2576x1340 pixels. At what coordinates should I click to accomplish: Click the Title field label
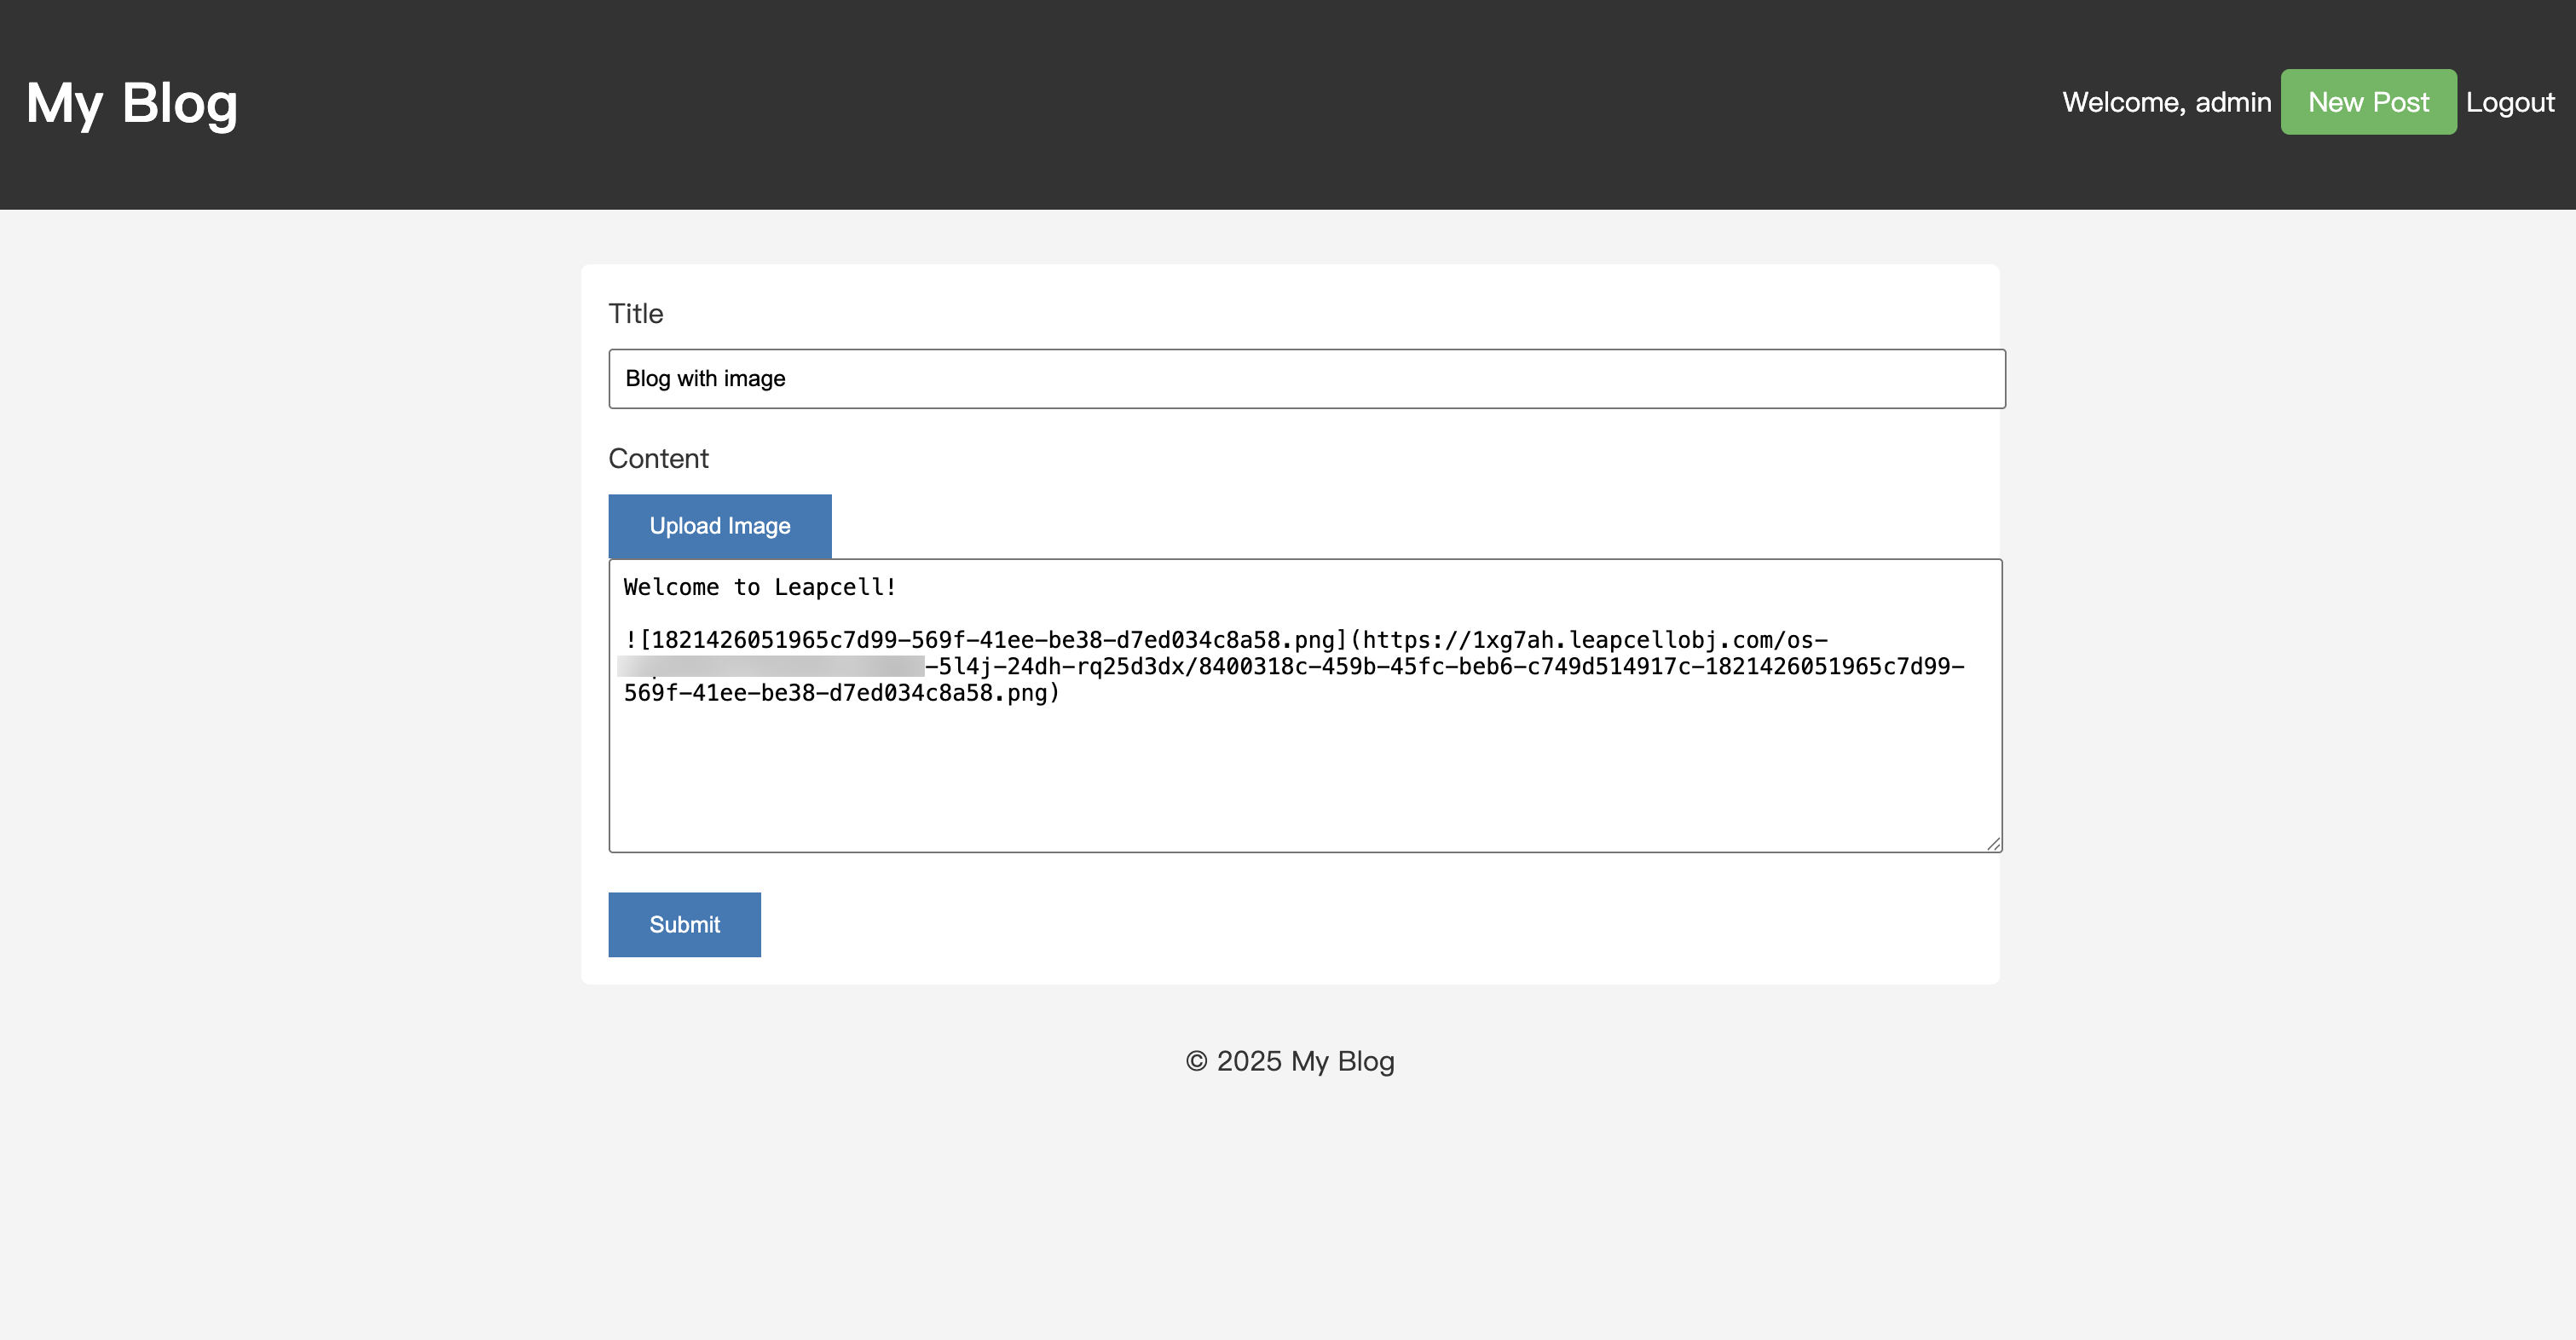tap(635, 314)
